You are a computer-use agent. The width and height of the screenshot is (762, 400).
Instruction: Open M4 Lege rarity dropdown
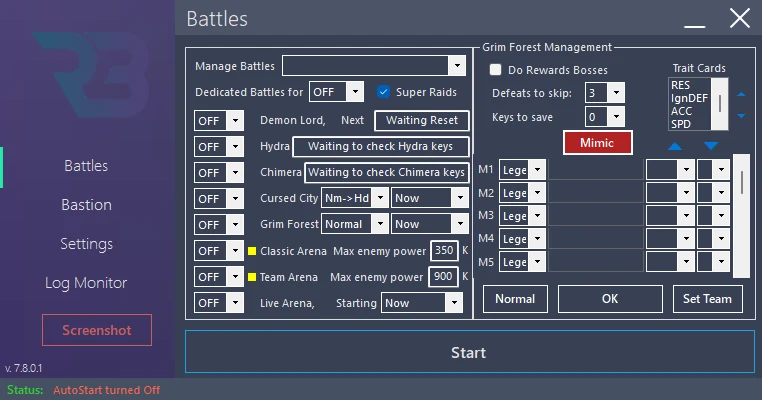(x=522, y=239)
